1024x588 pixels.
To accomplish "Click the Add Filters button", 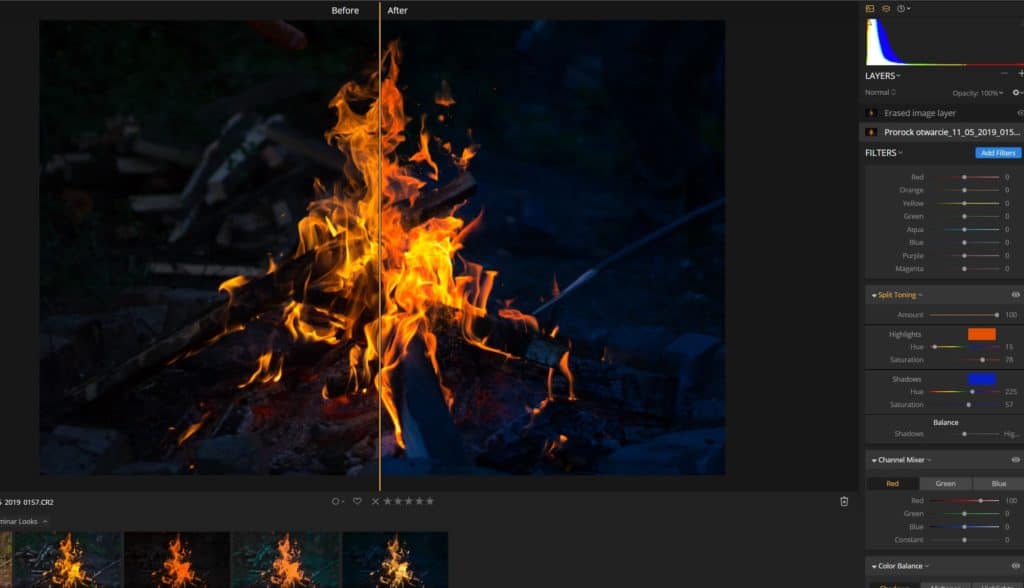I will pos(997,153).
